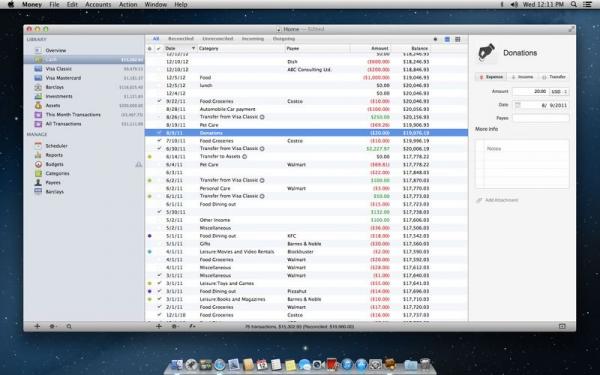Sort by the Category column header

[241, 48]
